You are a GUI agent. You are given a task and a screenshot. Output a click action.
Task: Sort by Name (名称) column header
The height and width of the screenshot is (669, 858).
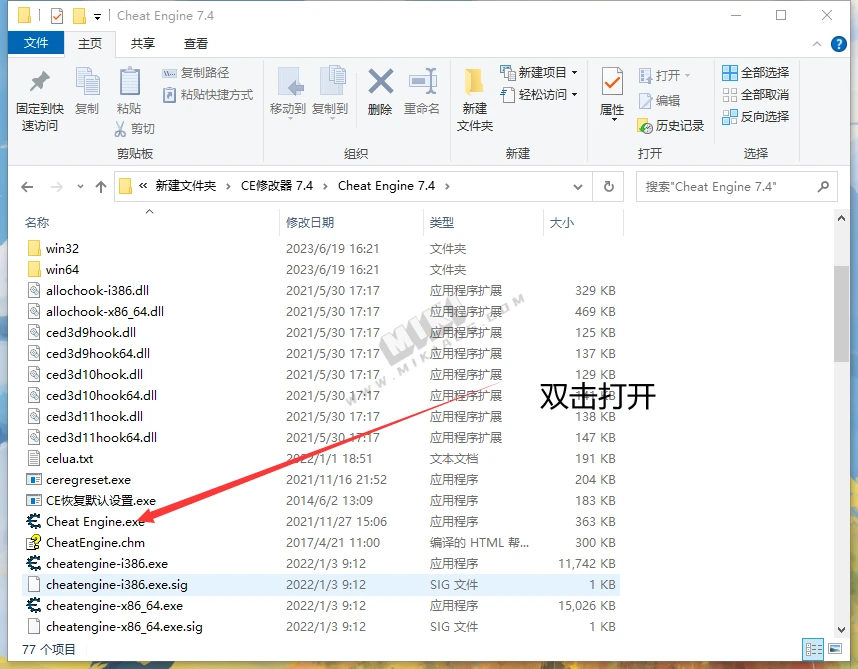tap(37, 223)
